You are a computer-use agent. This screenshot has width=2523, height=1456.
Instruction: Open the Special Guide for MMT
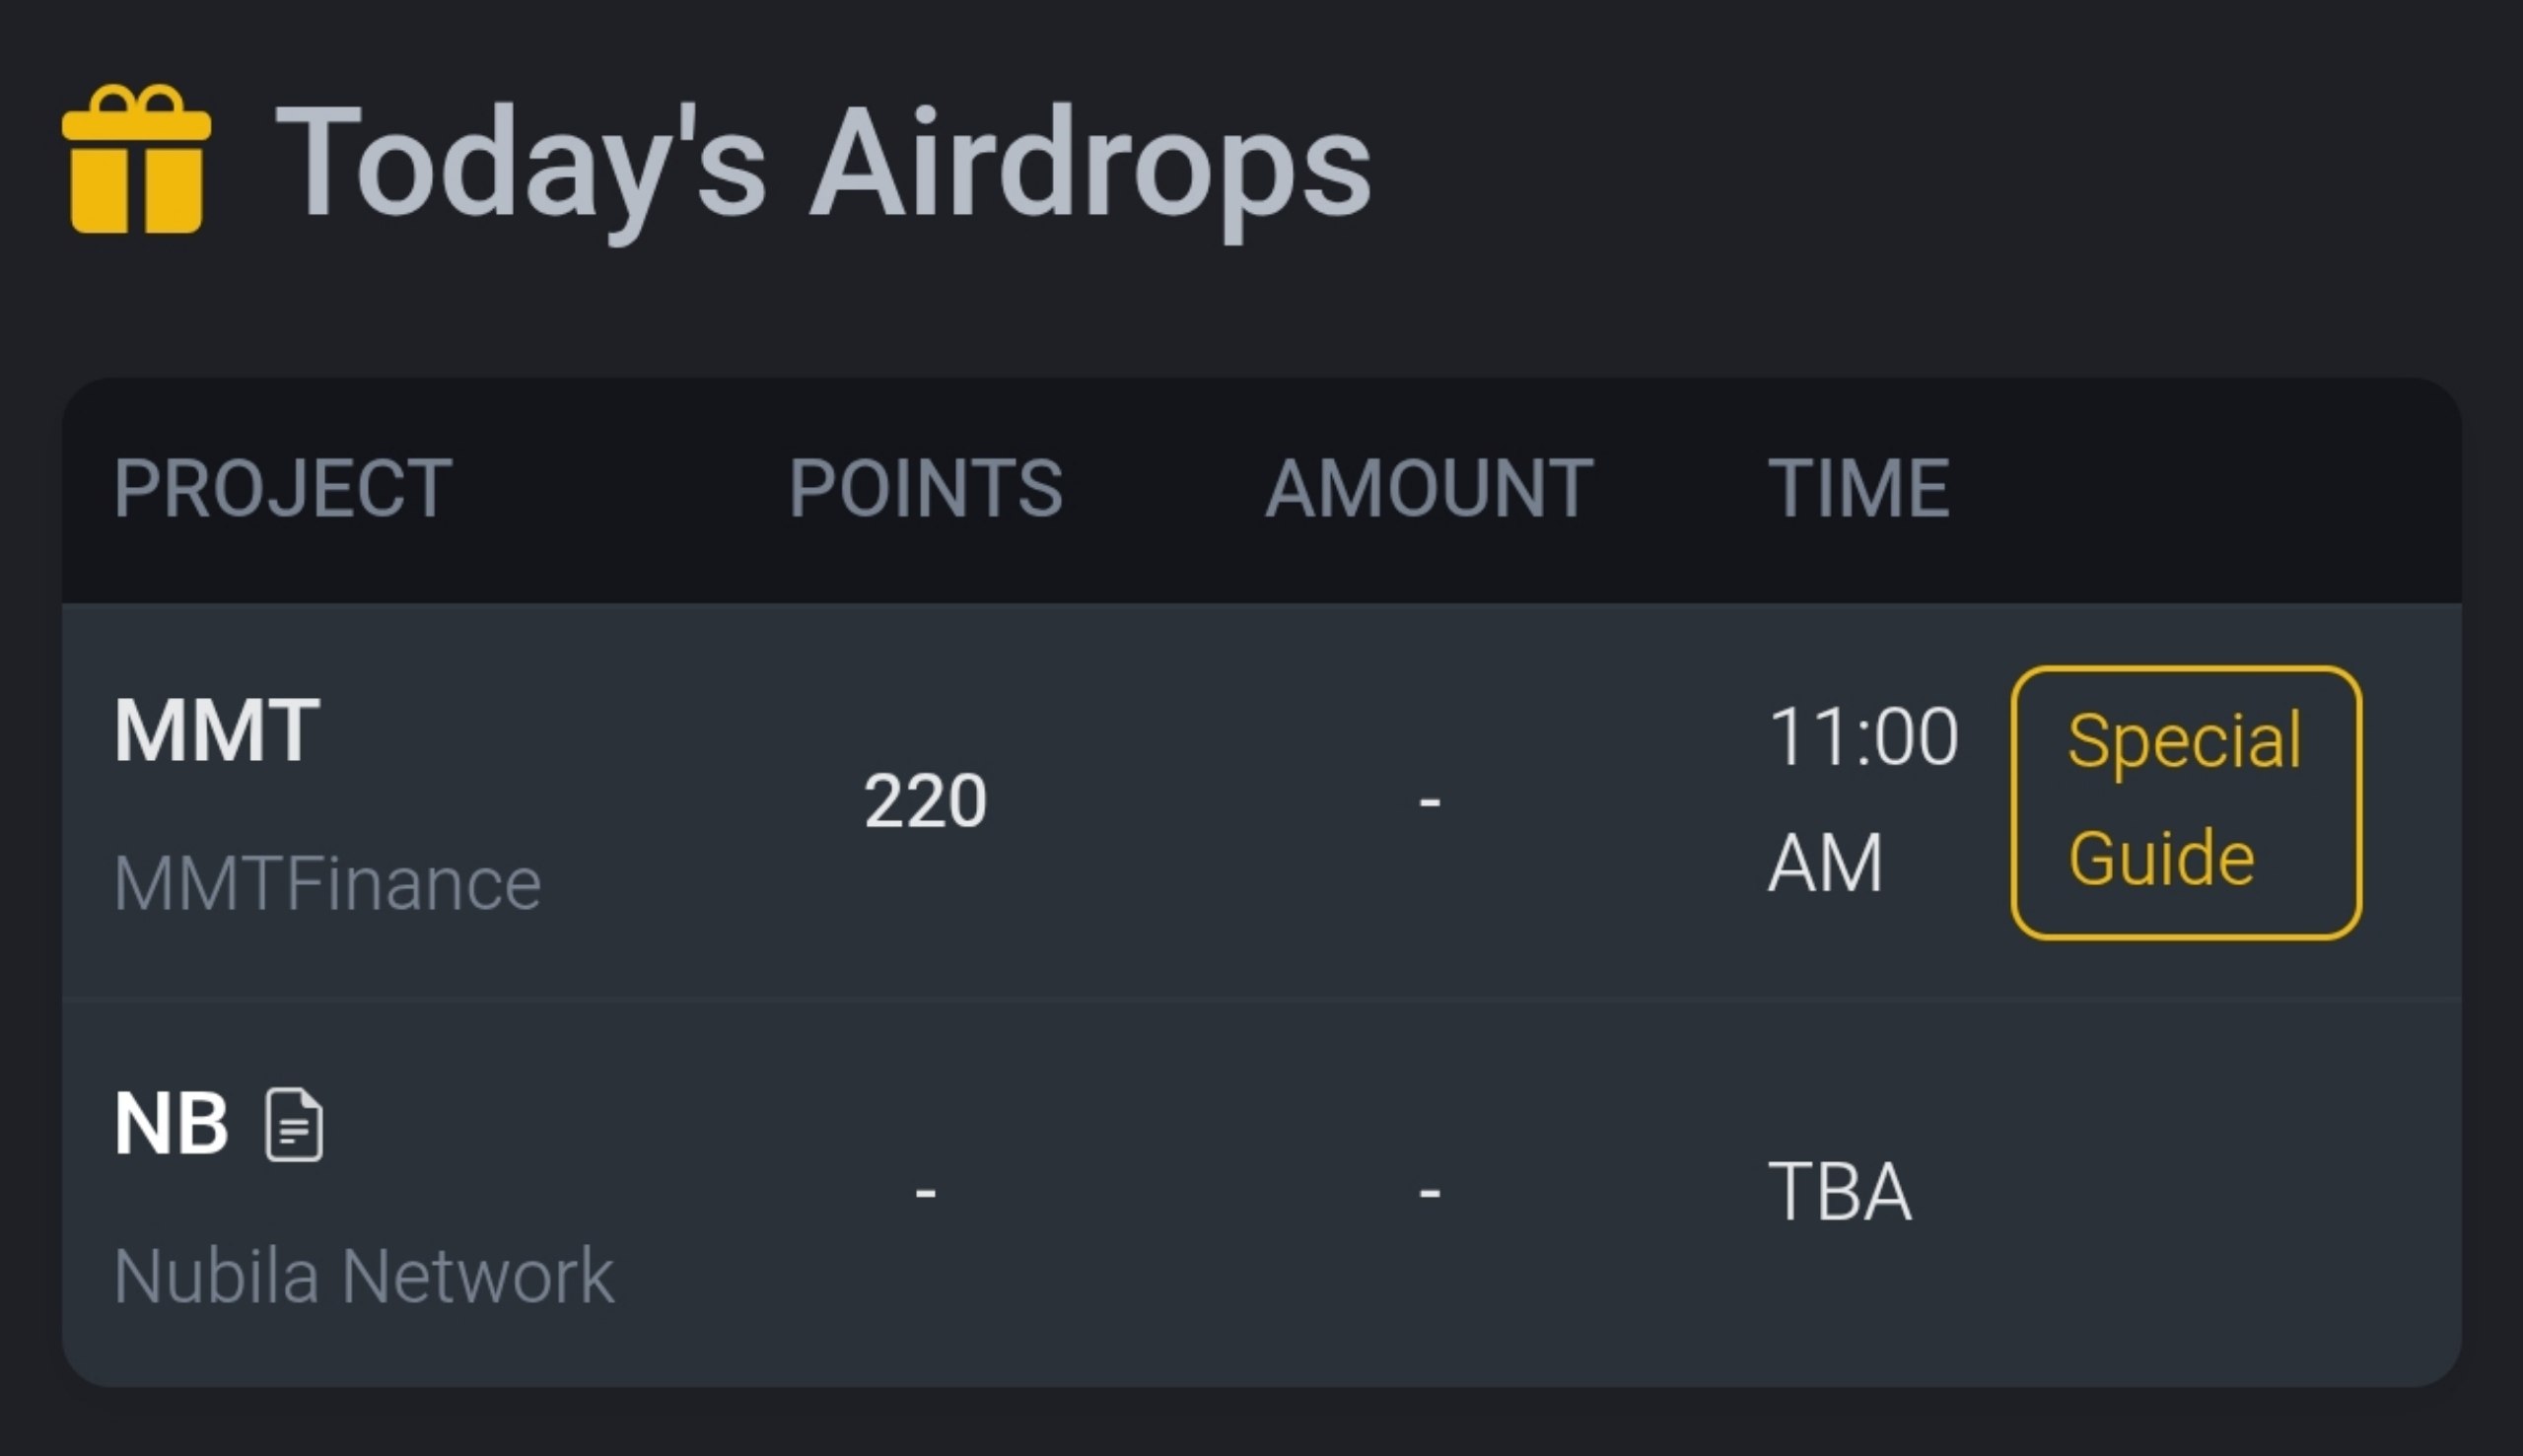[2185, 802]
